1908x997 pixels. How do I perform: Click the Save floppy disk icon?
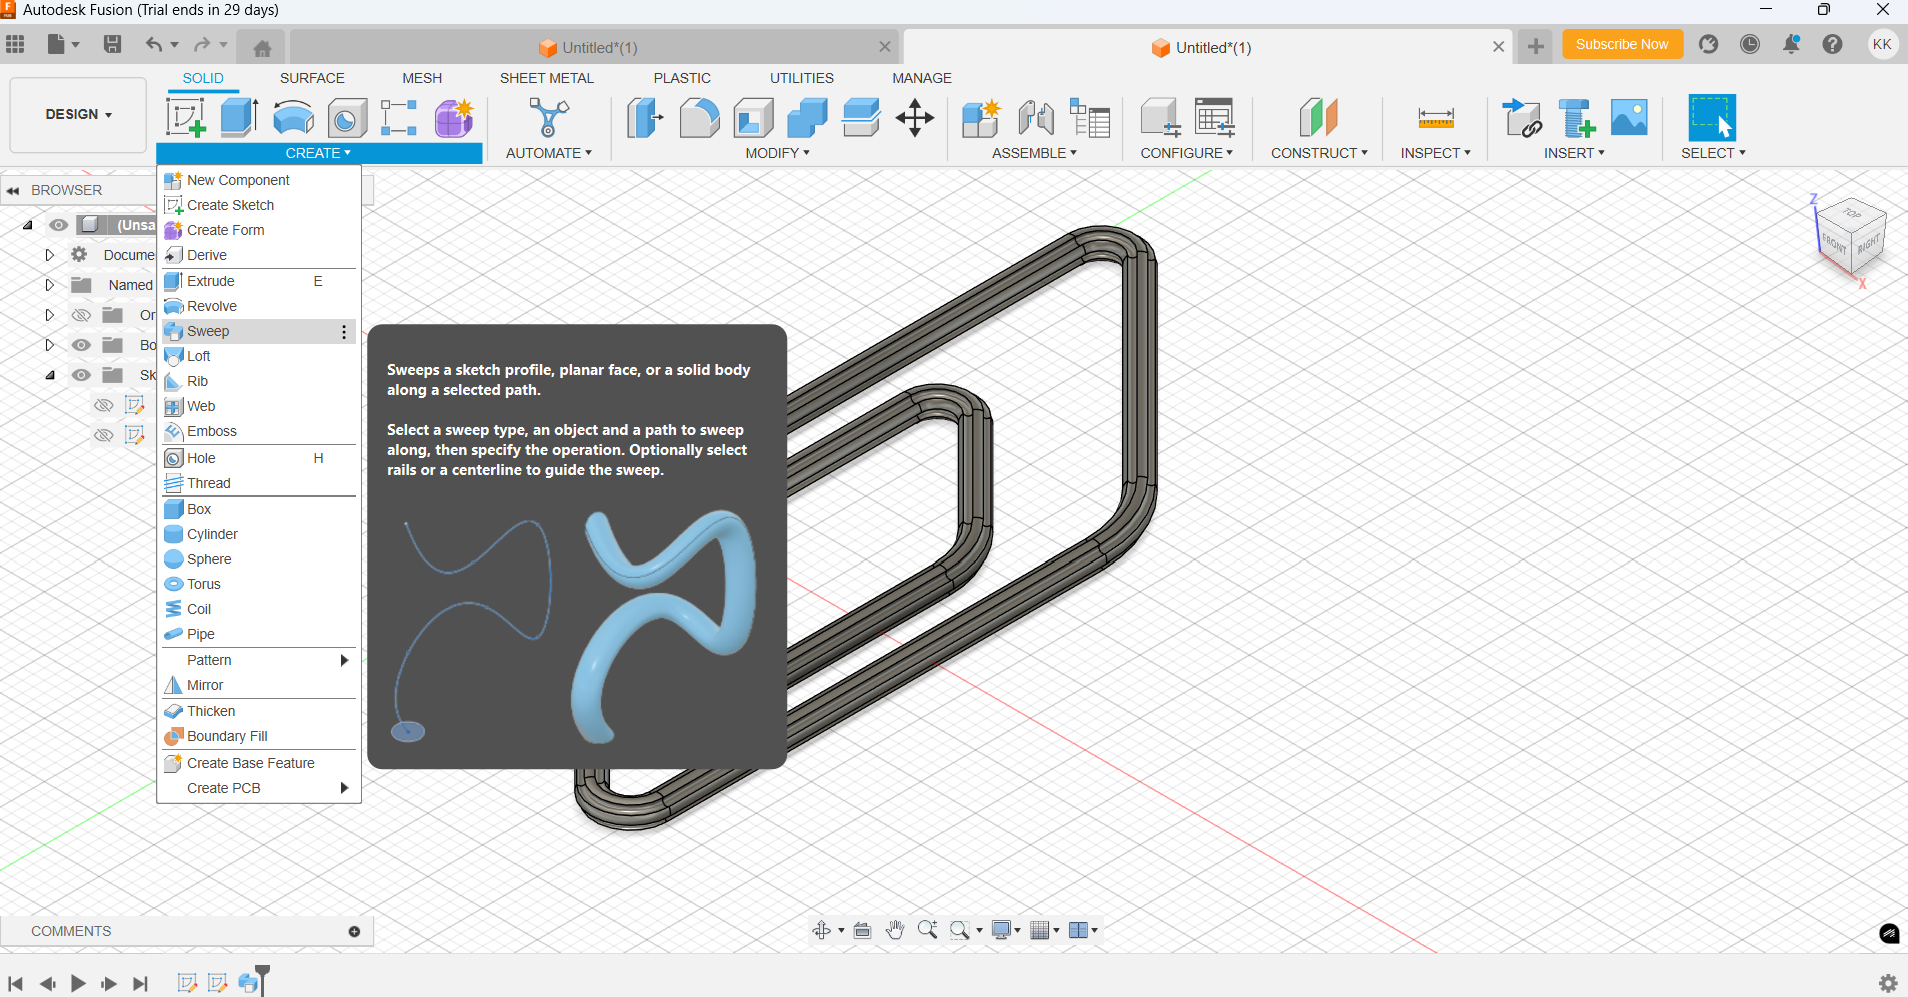pyautogui.click(x=112, y=44)
